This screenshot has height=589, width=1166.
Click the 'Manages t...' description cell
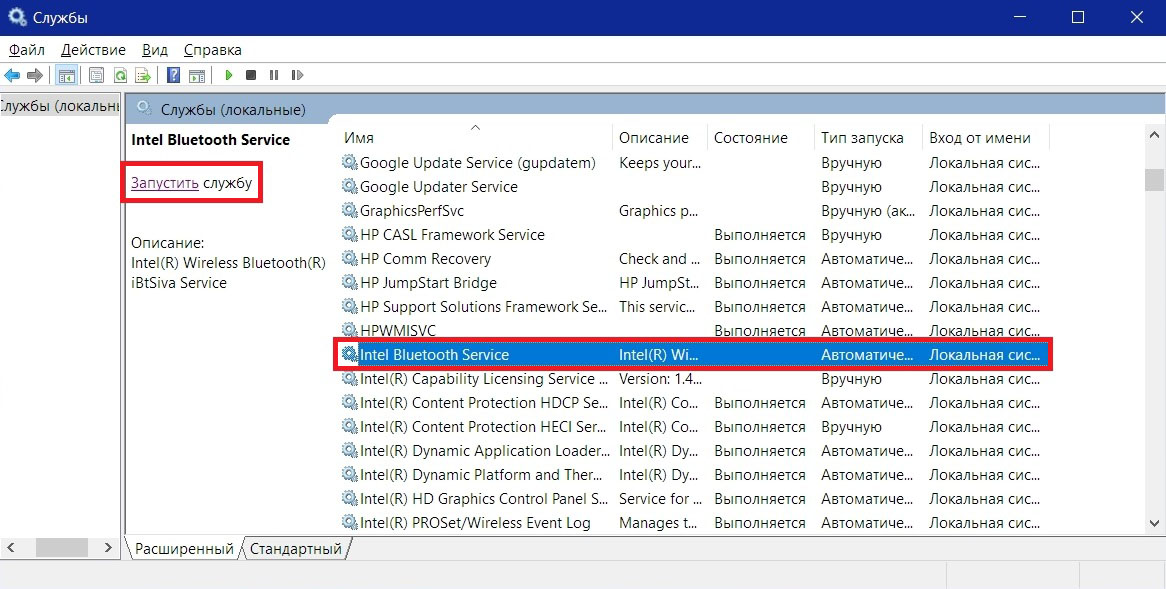click(x=658, y=523)
